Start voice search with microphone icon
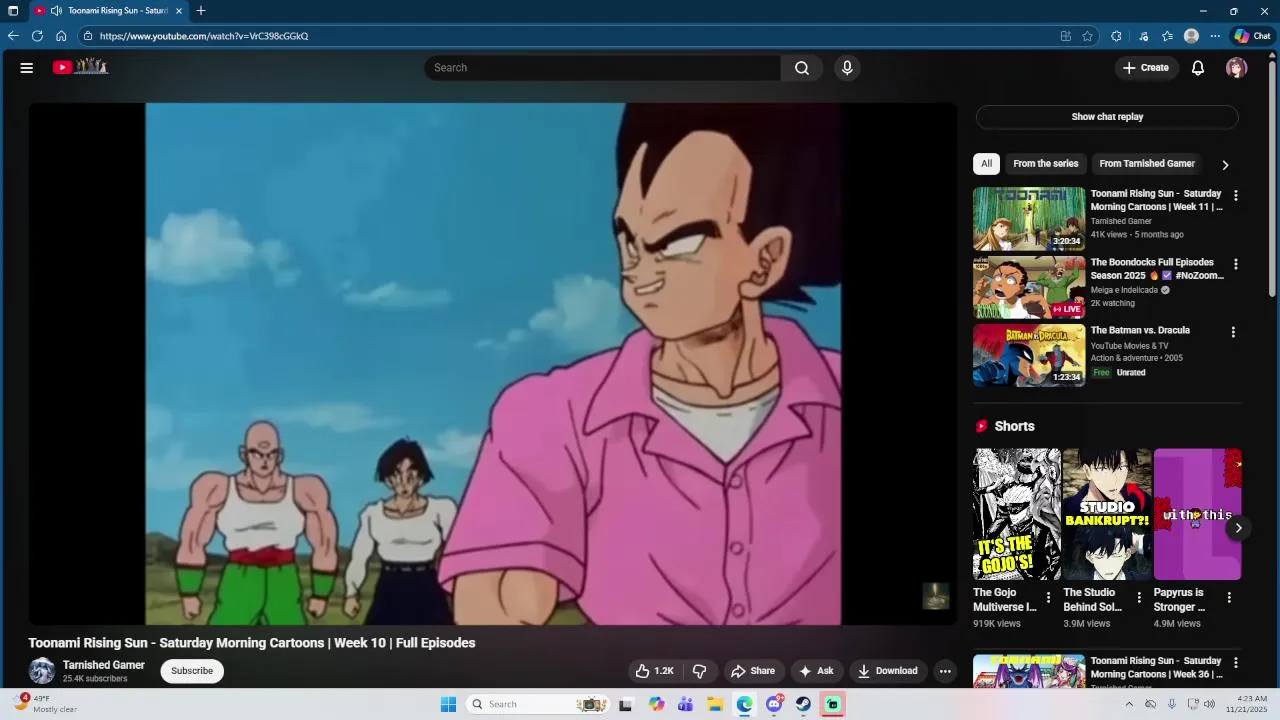Viewport: 1280px width, 720px height. tap(847, 68)
